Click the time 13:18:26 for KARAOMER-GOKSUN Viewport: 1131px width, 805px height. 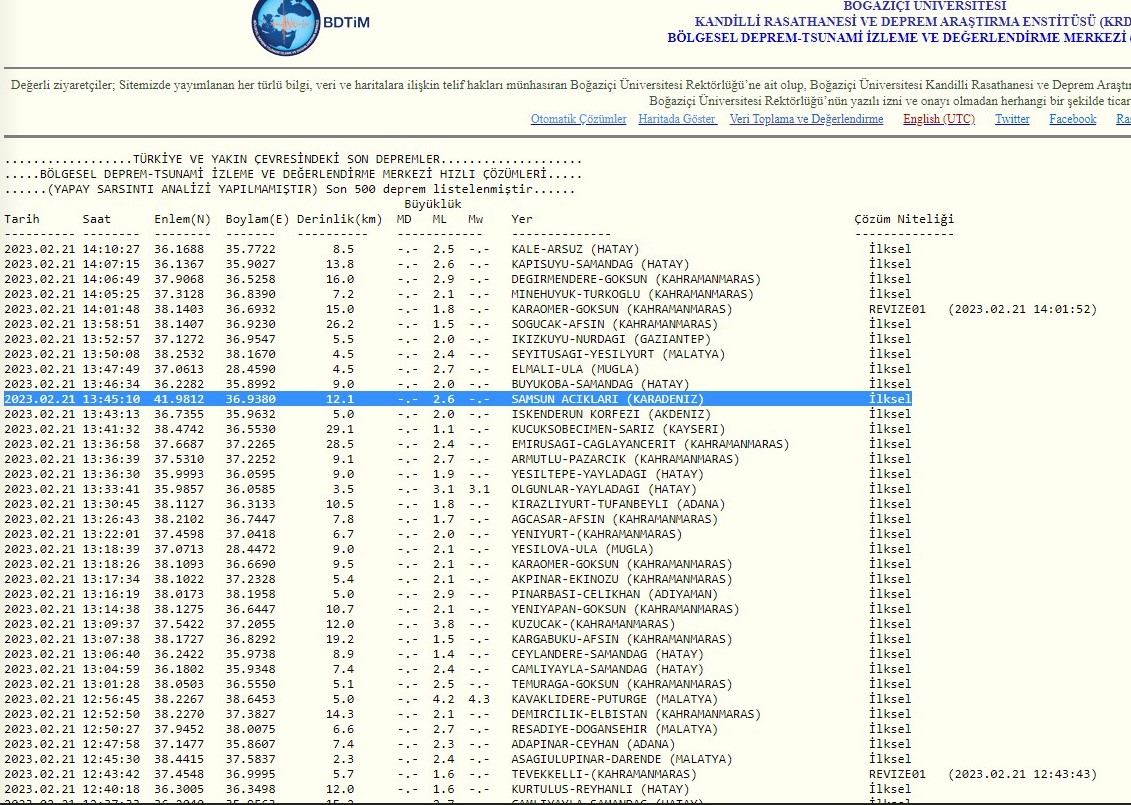(x=111, y=564)
